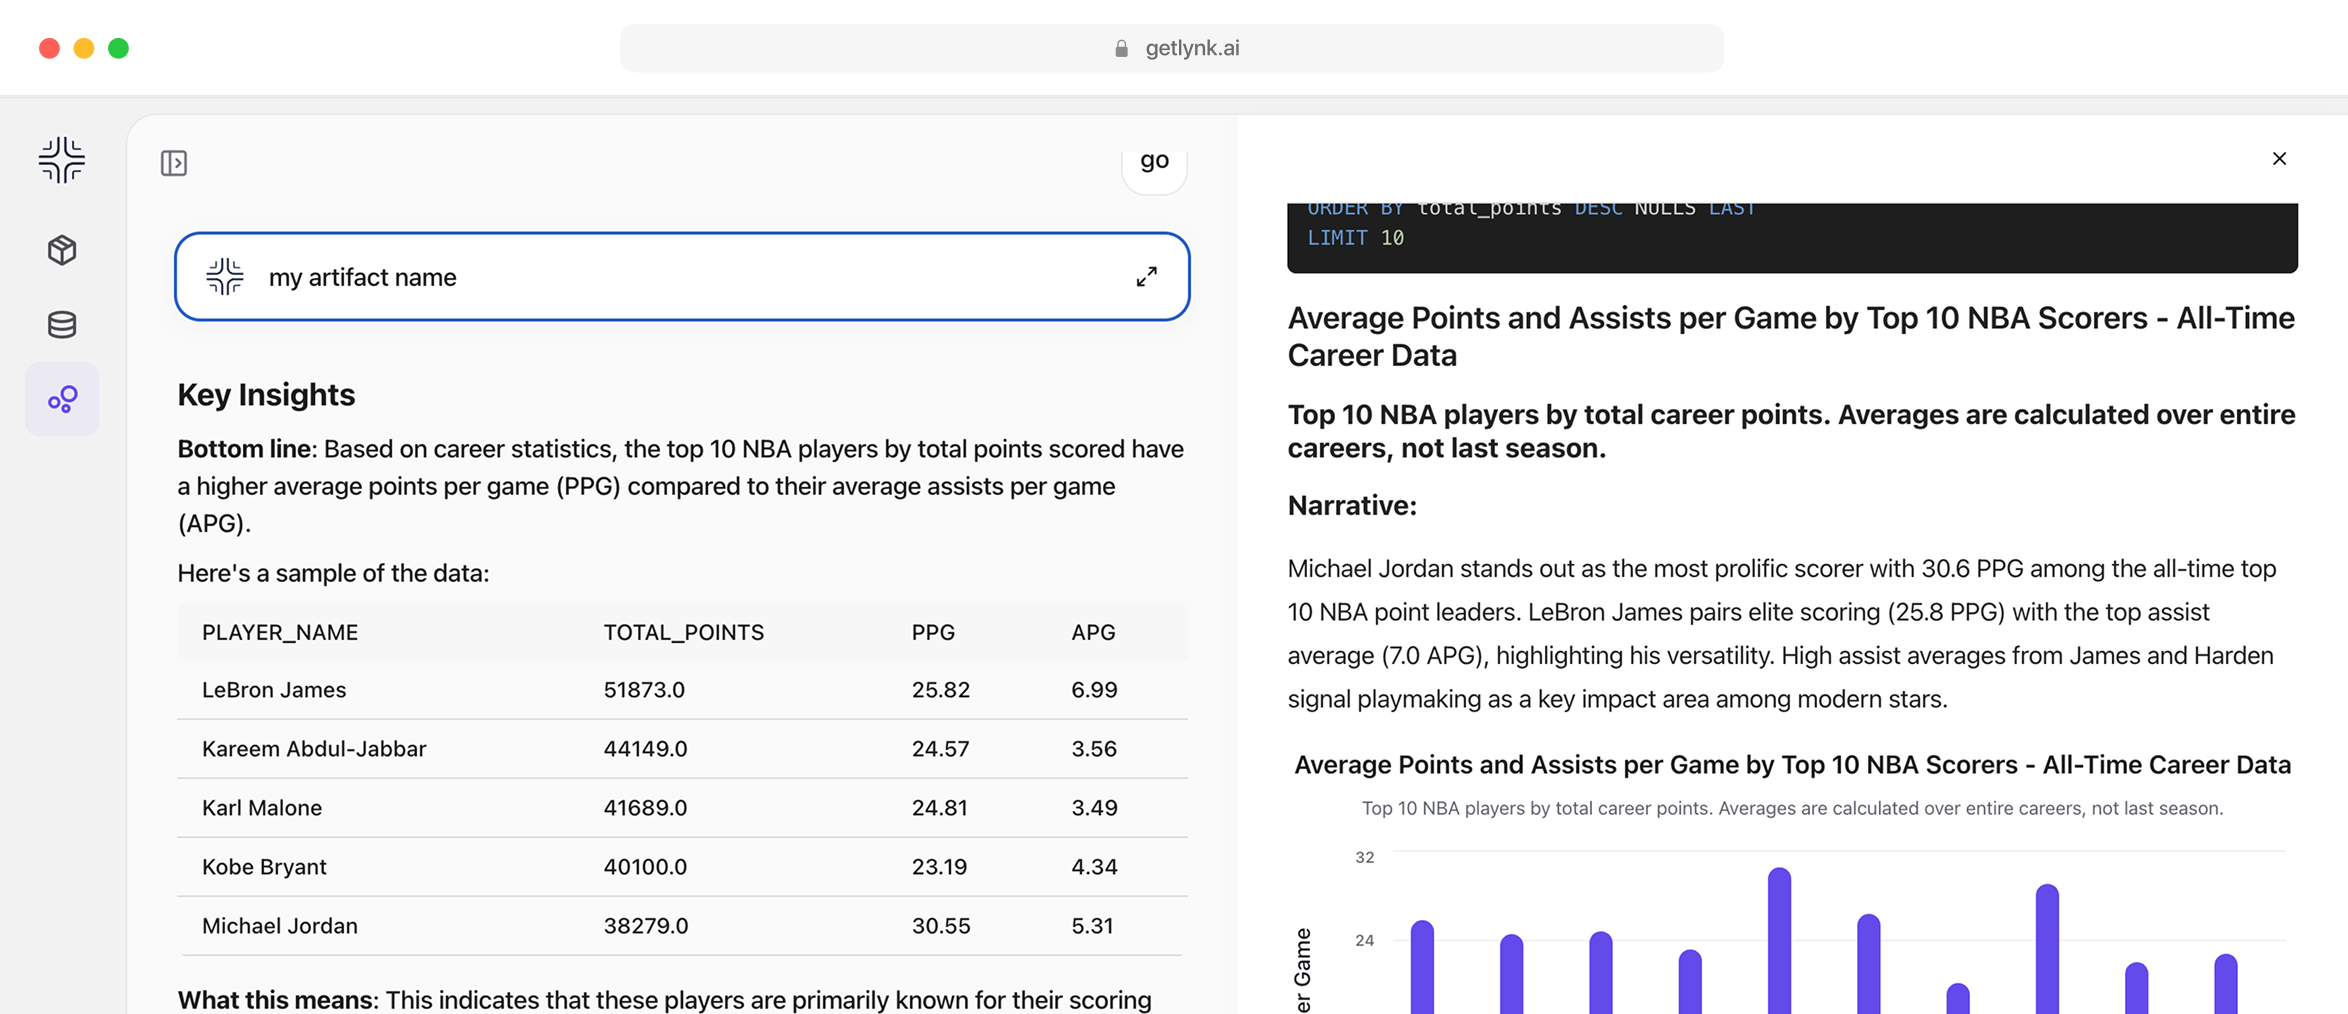2348x1014 pixels.
Task: Click the APG value 6.99
Action: tap(1094, 690)
